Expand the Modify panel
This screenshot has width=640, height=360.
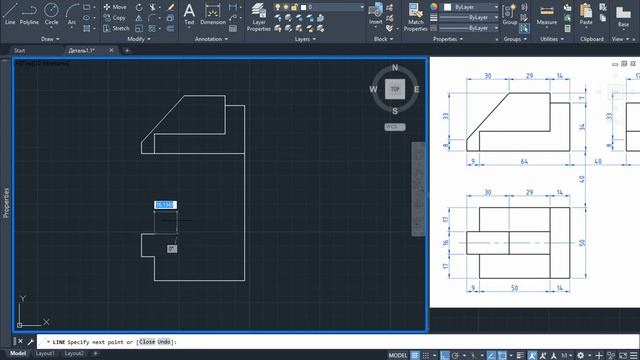pos(139,39)
